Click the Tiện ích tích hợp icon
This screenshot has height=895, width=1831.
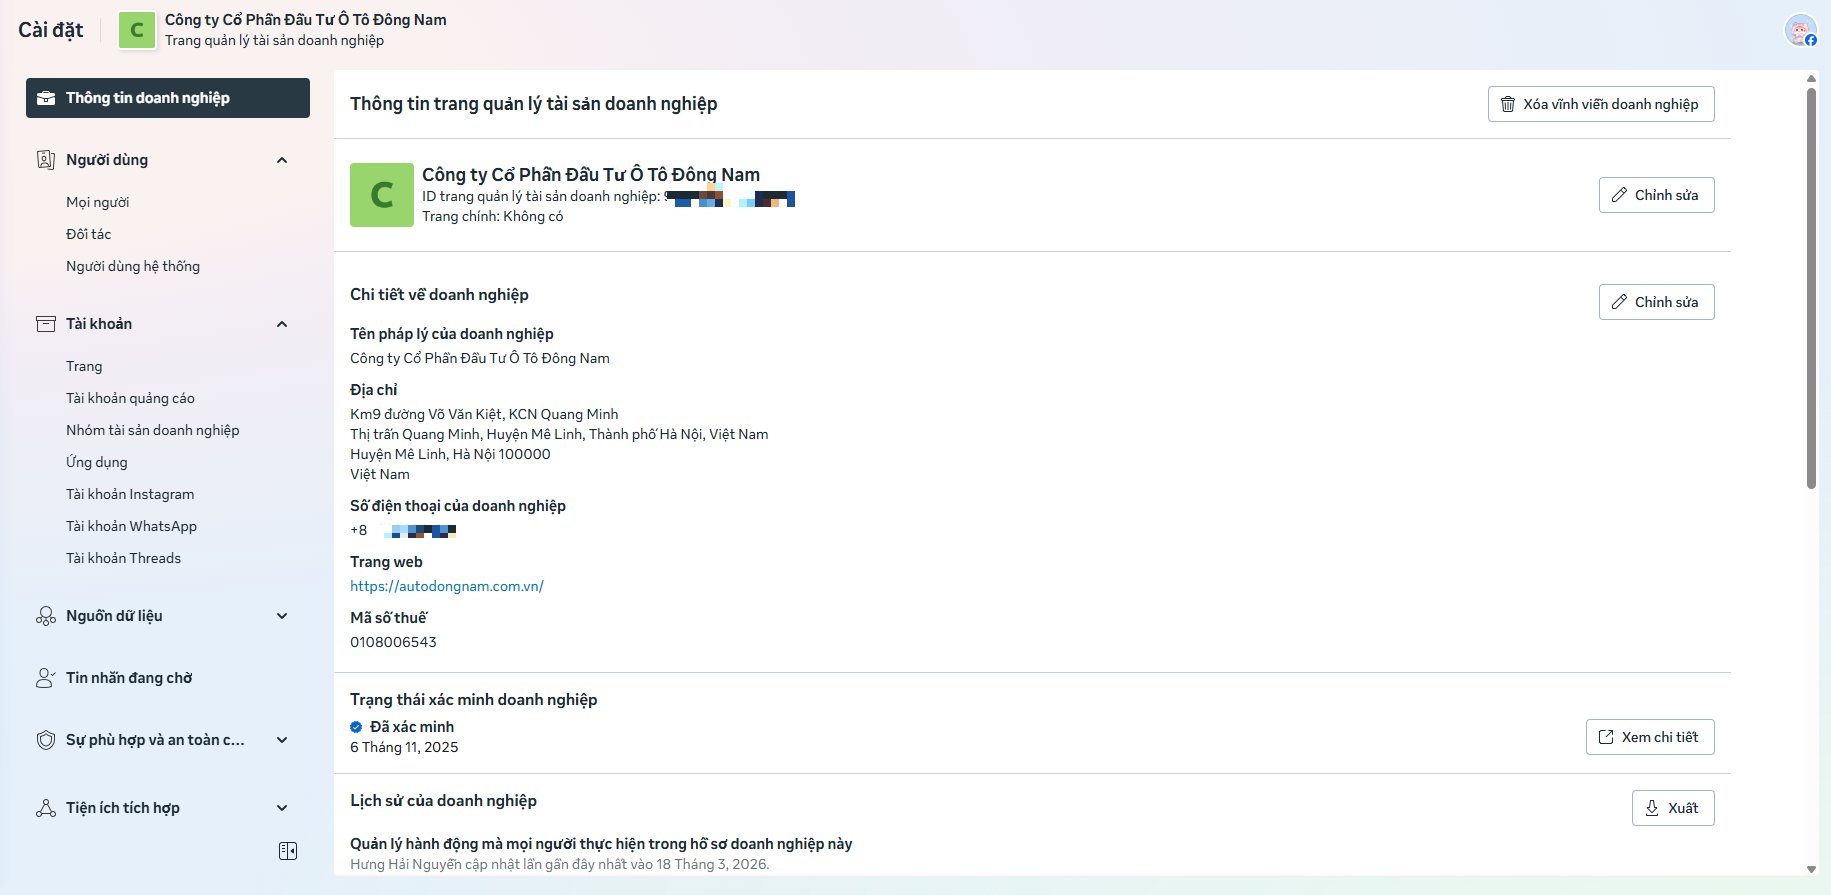point(46,808)
